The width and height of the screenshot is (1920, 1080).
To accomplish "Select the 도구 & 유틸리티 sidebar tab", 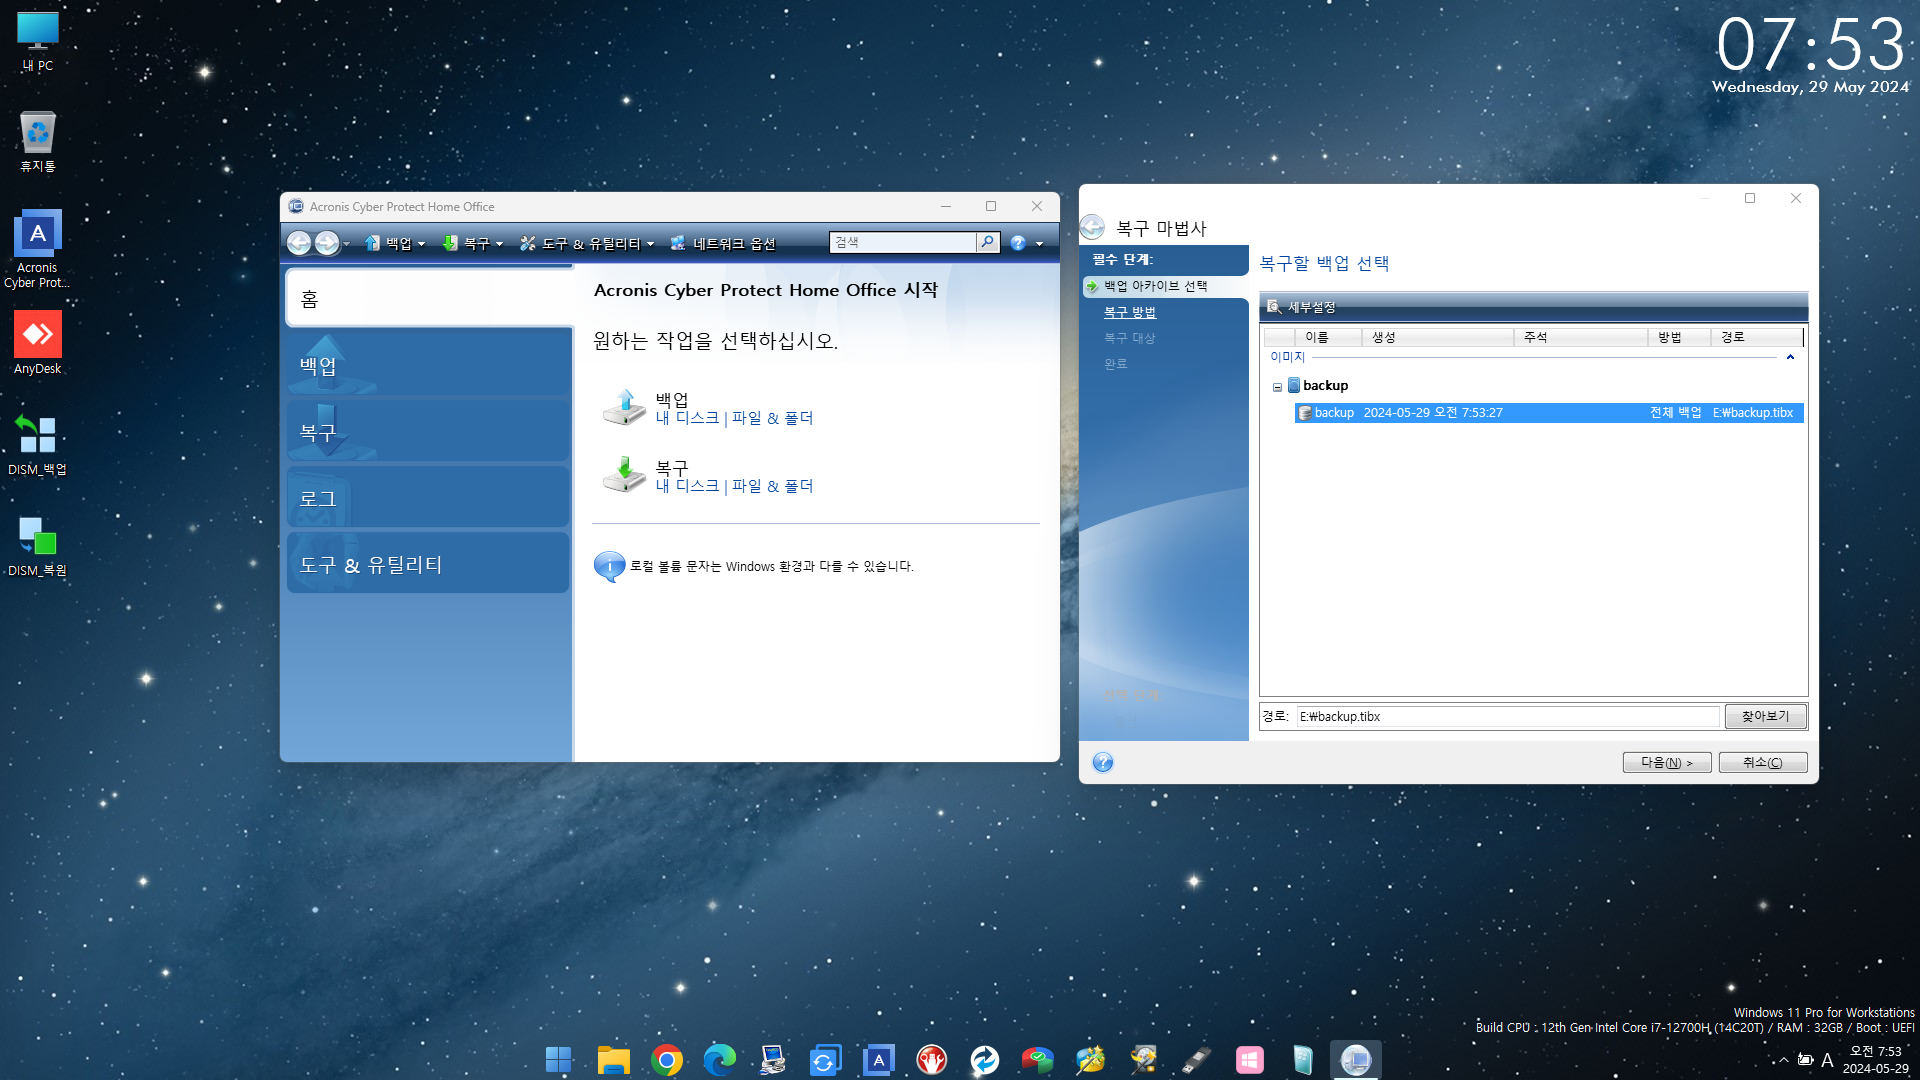I will point(428,563).
